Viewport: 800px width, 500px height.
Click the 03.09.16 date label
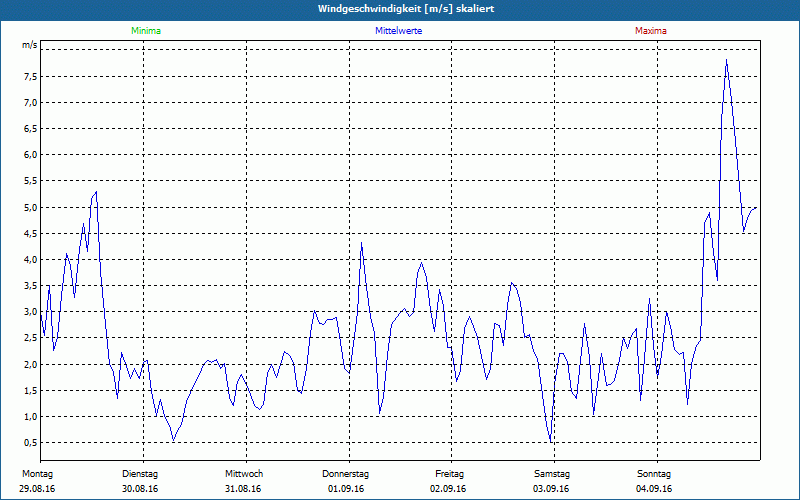click(x=551, y=489)
